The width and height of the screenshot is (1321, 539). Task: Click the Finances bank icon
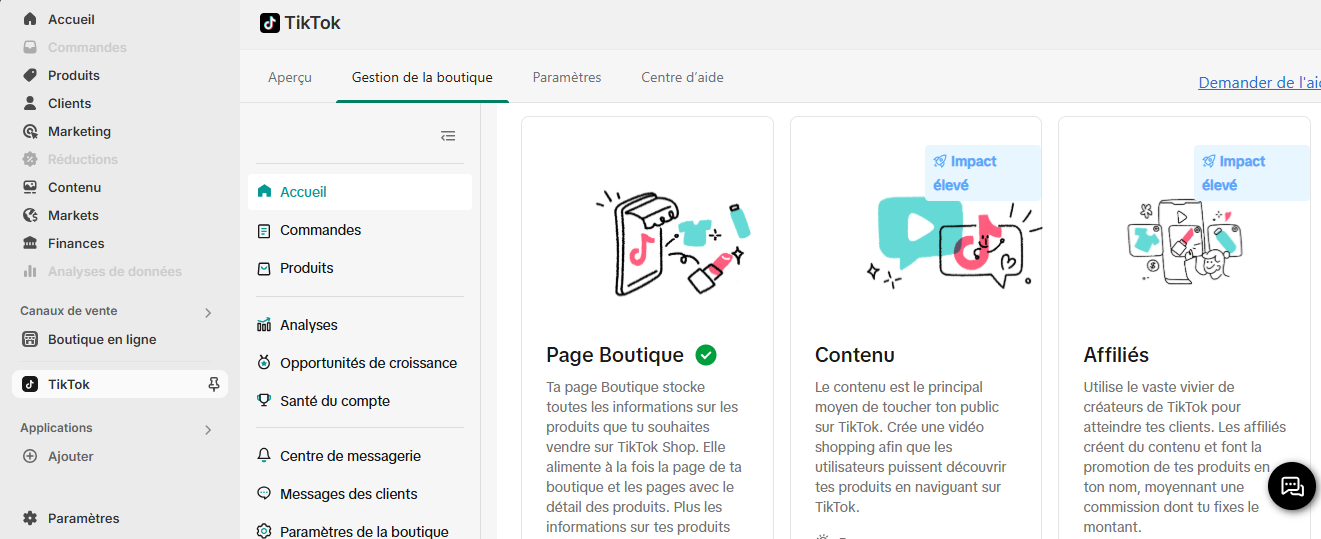point(30,243)
